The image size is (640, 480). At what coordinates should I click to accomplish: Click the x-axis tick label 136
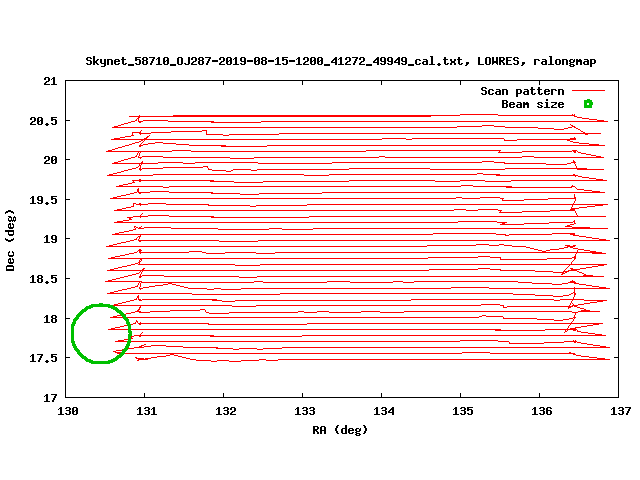(x=542, y=411)
